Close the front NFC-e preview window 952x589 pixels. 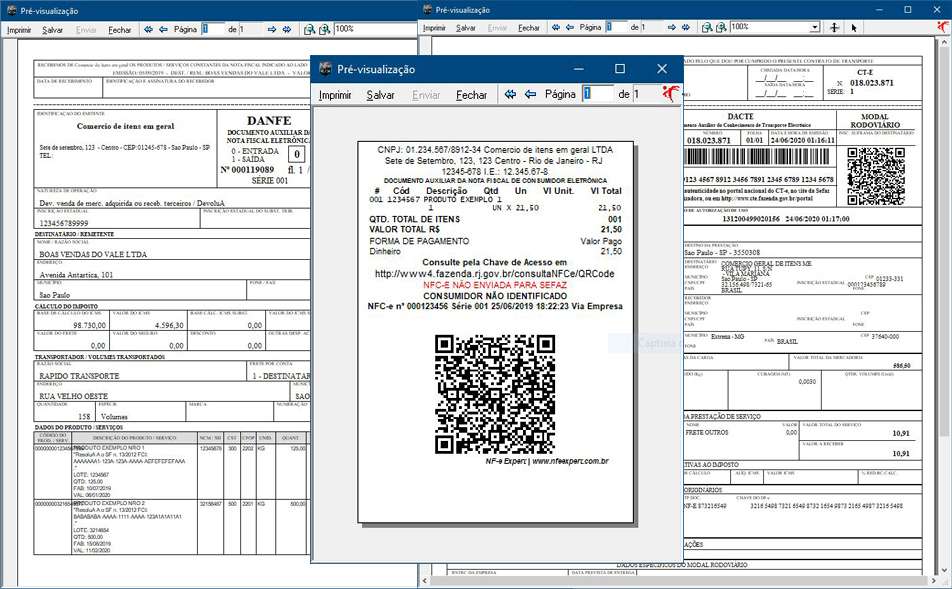[662, 69]
